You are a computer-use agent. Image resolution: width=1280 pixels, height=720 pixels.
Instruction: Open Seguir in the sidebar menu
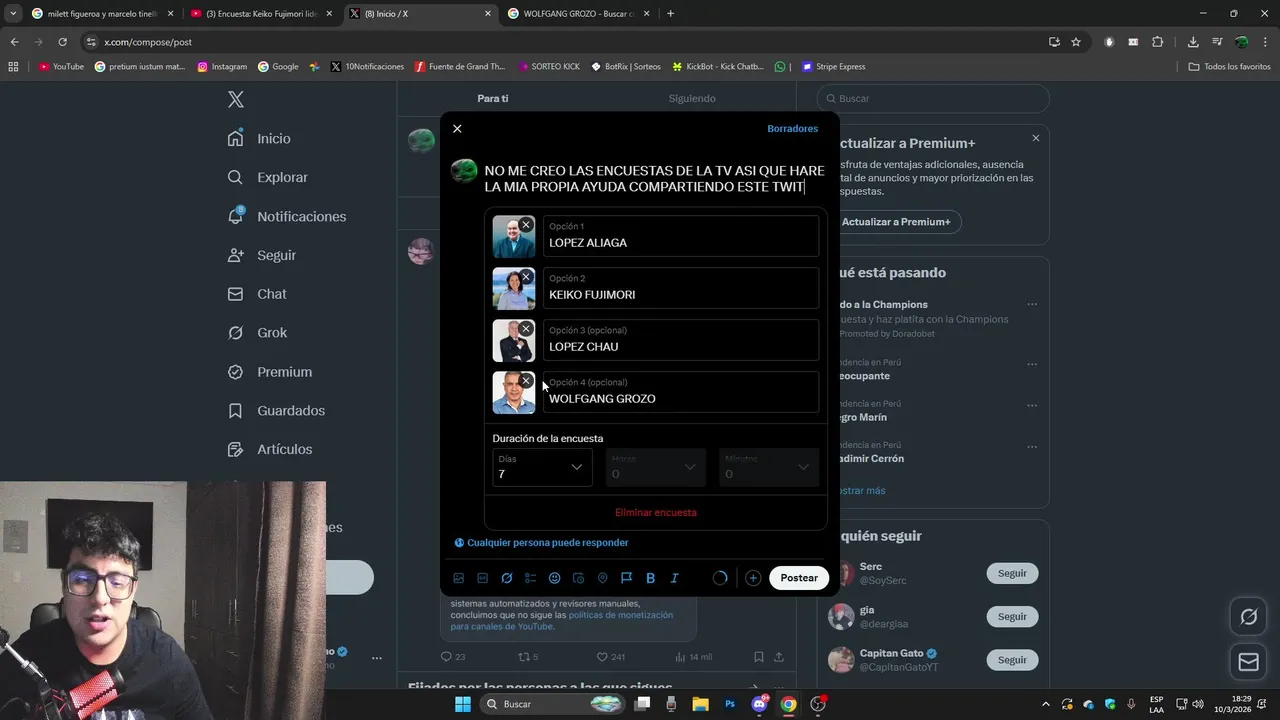[261, 255]
